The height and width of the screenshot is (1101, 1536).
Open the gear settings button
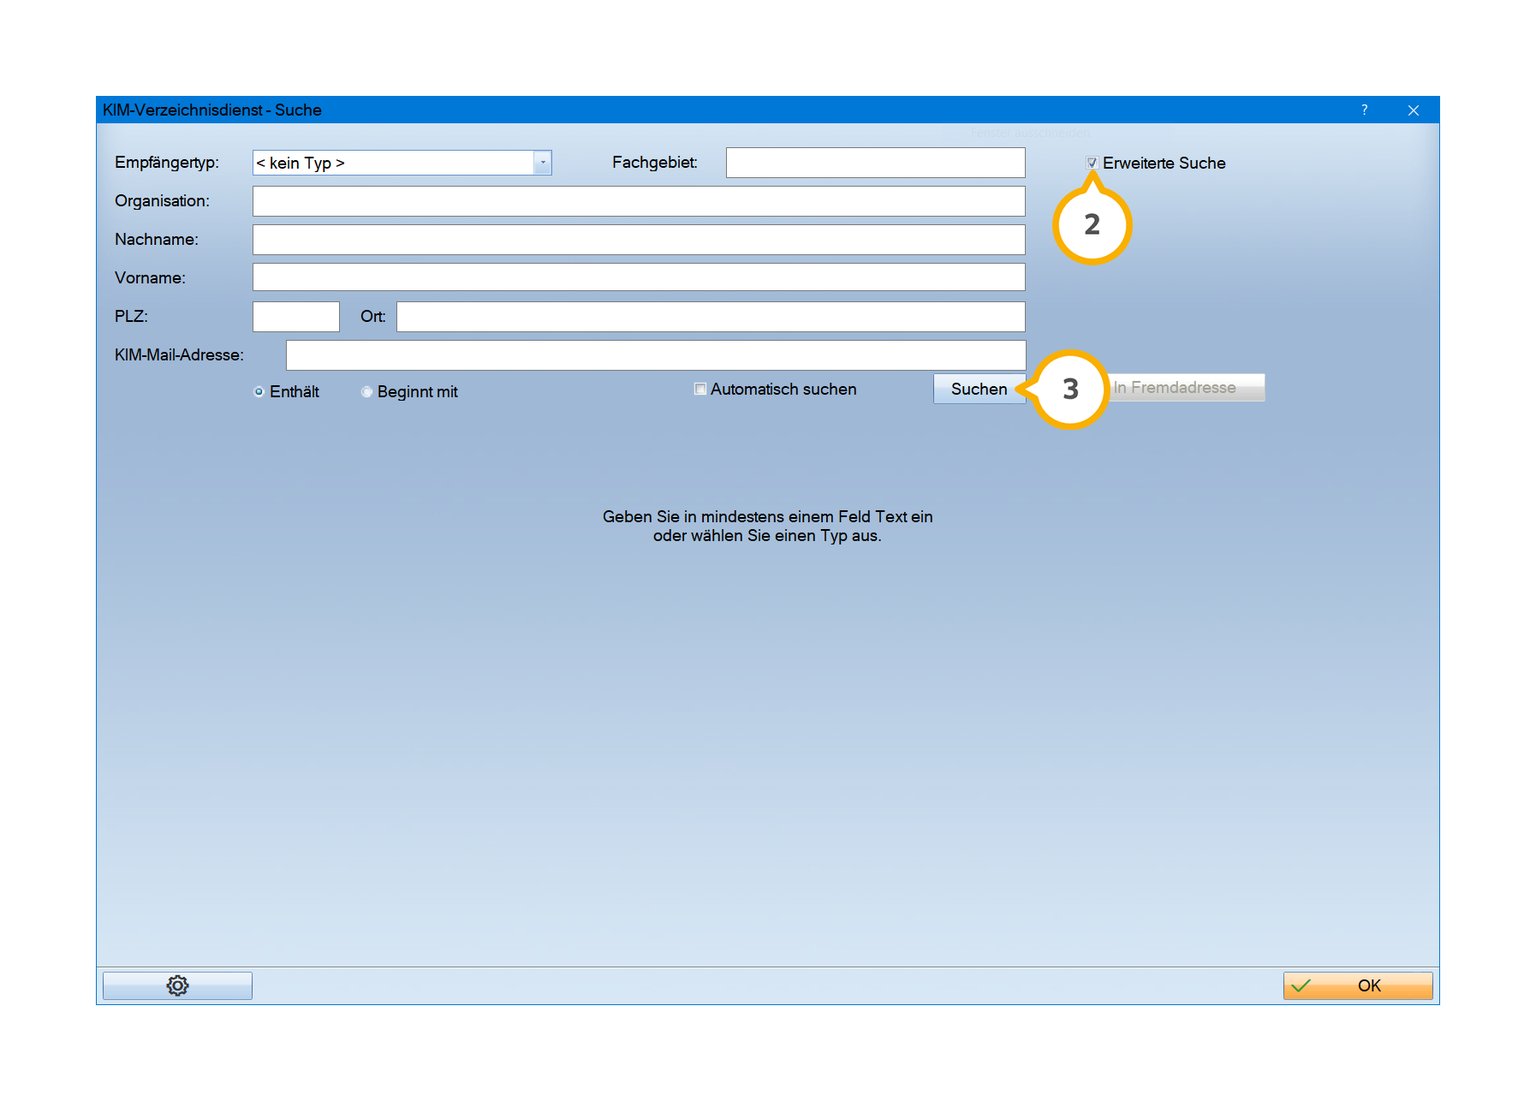click(x=177, y=986)
